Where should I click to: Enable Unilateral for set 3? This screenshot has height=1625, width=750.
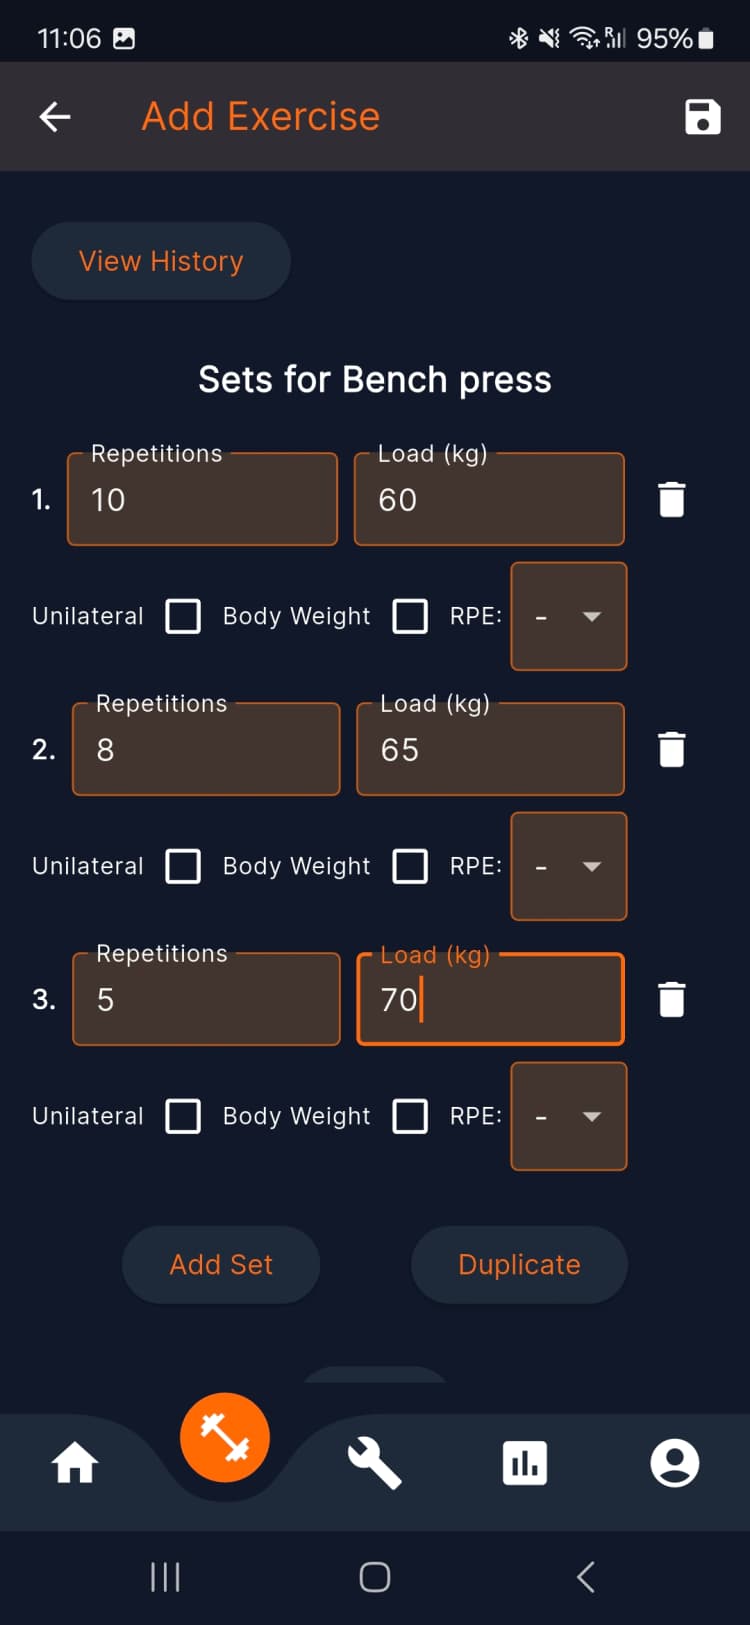[182, 1116]
